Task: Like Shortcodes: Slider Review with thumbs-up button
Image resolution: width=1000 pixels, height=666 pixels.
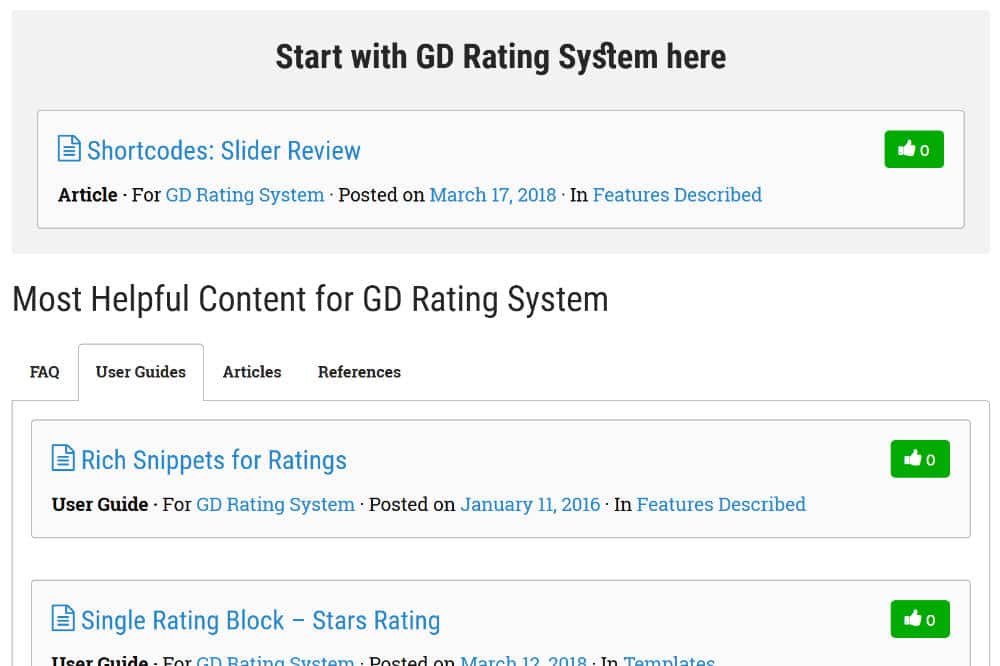Action: (x=914, y=149)
